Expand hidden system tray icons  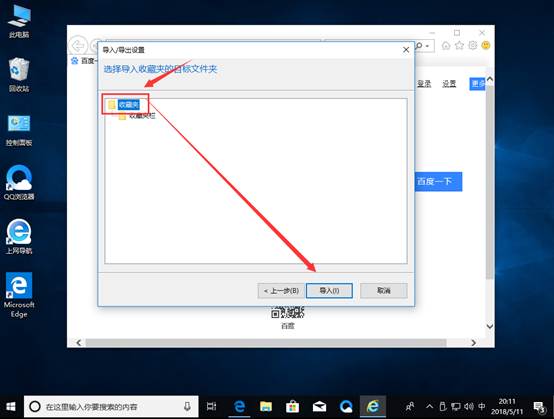tap(429, 407)
